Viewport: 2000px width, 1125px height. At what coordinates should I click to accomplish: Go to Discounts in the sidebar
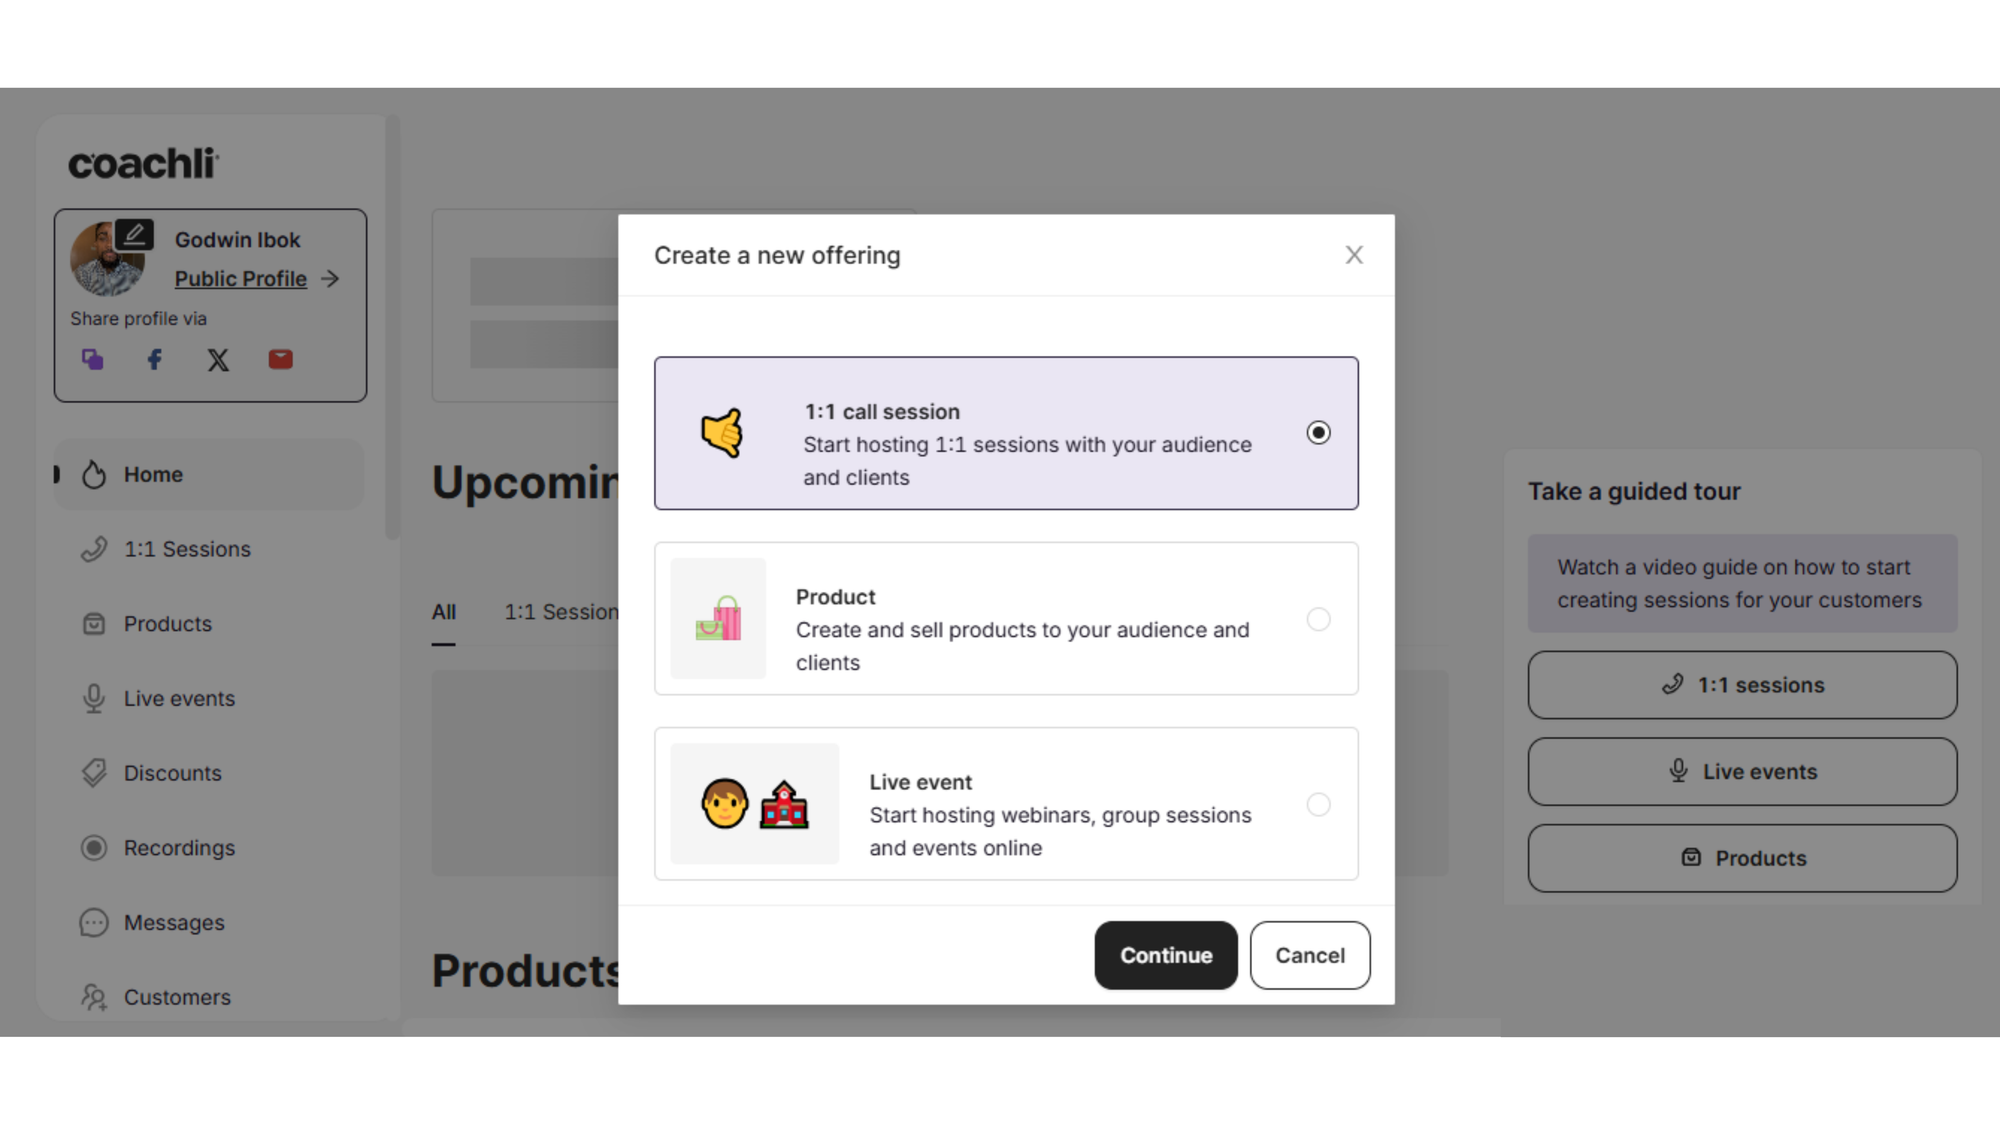point(172,773)
